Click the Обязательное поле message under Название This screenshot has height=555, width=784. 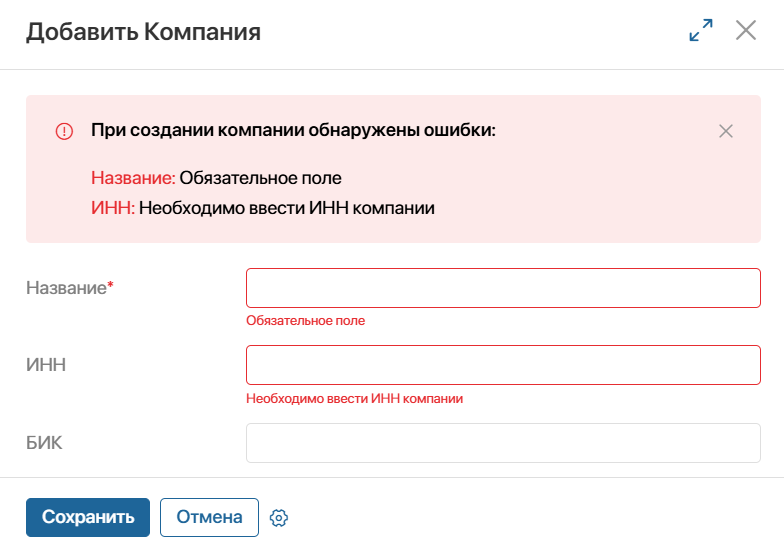[x=306, y=320]
